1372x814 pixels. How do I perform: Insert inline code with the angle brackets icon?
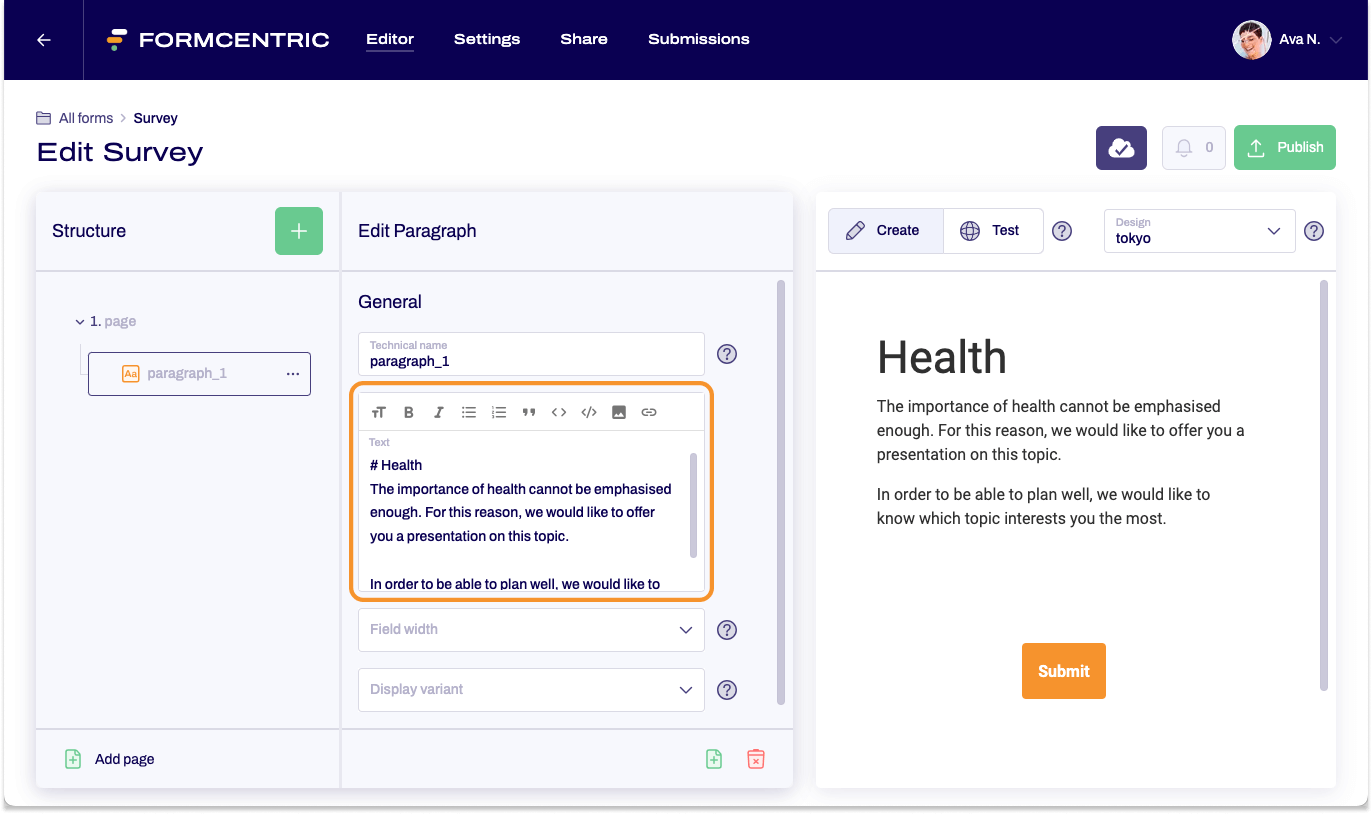click(x=559, y=411)
